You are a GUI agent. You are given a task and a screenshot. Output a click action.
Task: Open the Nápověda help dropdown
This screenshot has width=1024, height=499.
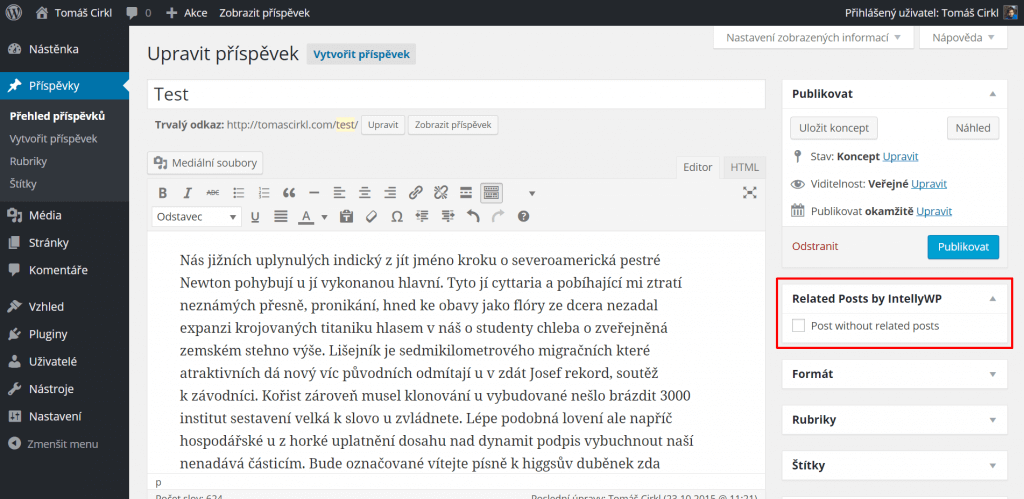(x=965, y=37)
